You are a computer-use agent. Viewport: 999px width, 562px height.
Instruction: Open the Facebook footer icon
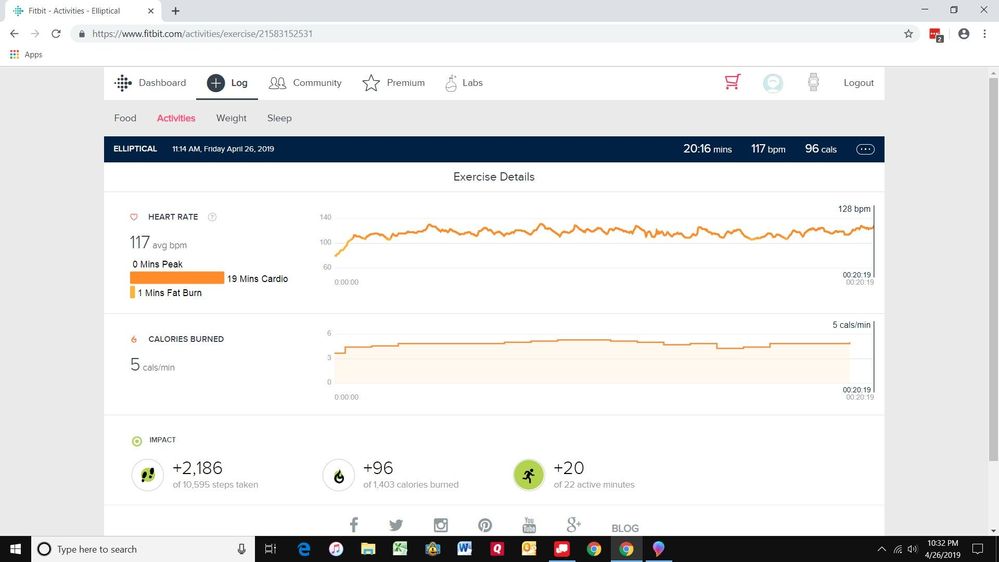click(354, 524)
